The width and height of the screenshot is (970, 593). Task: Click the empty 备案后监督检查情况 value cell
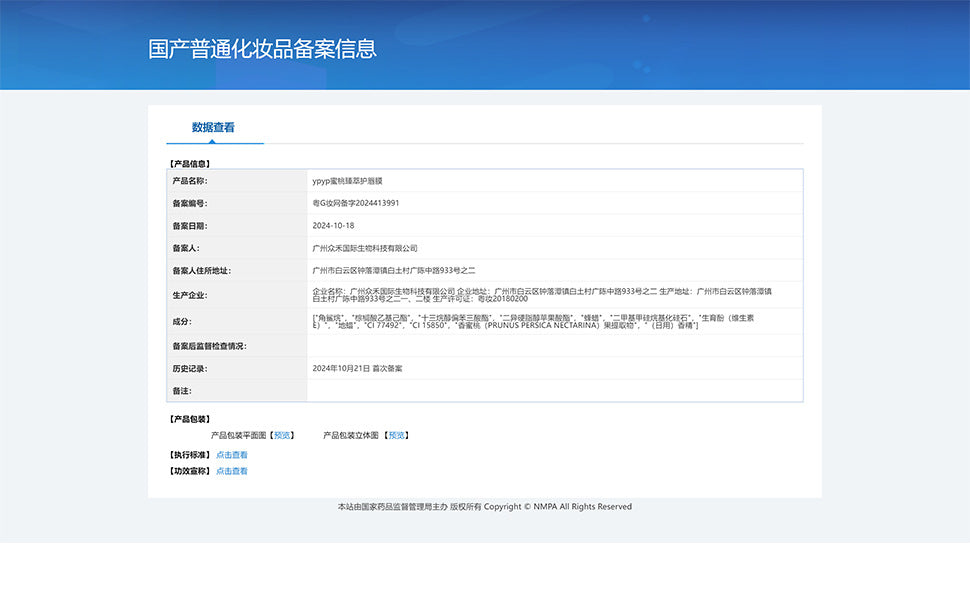click(x=554, y=346)
